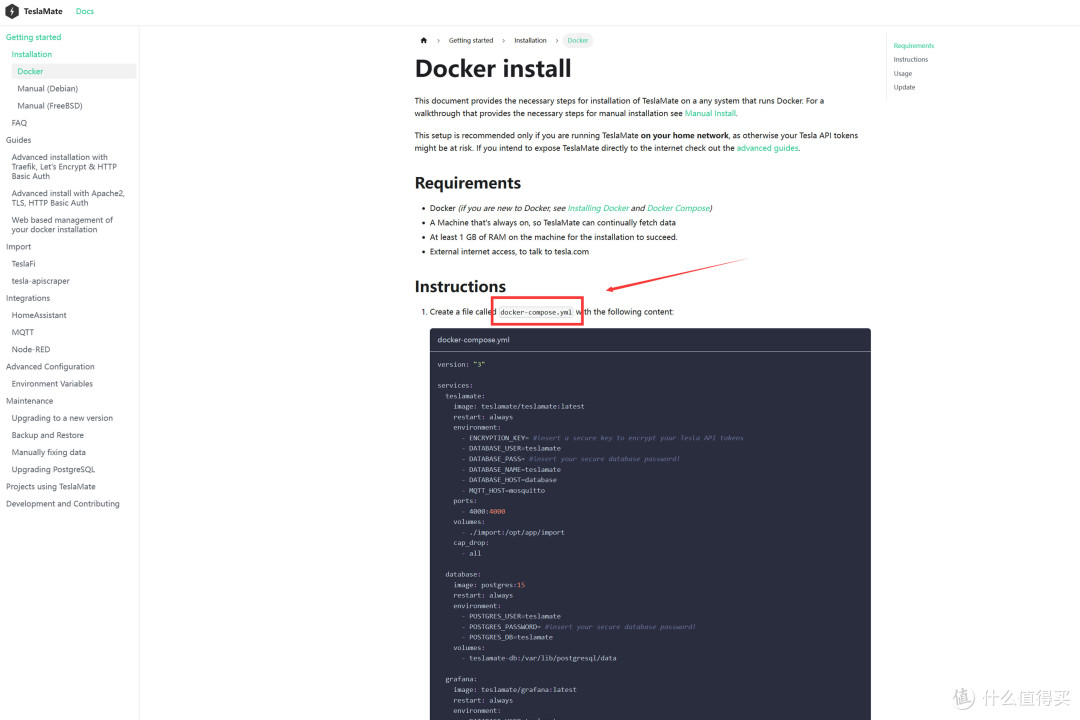1080x720 pixels.
Task: Jump to Requirements in the page outline
Action: tap(912, 45)
